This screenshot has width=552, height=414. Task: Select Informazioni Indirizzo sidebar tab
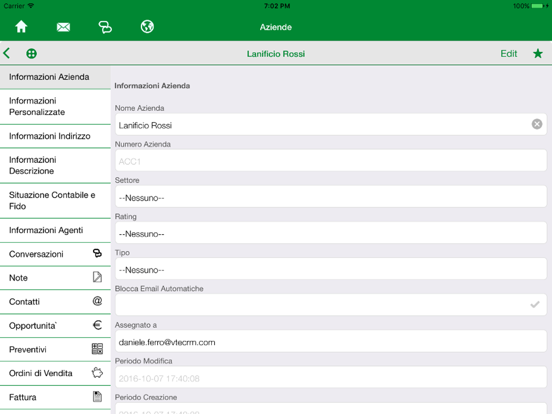pyautogui.click(x=55, y=136)
